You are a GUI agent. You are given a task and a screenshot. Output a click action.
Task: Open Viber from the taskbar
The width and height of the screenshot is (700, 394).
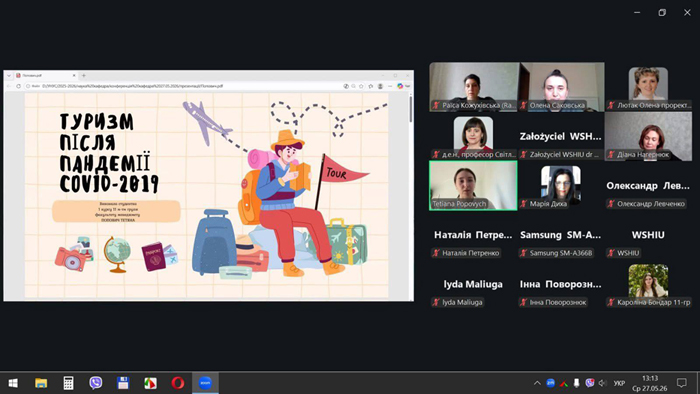tap(96, 383)
